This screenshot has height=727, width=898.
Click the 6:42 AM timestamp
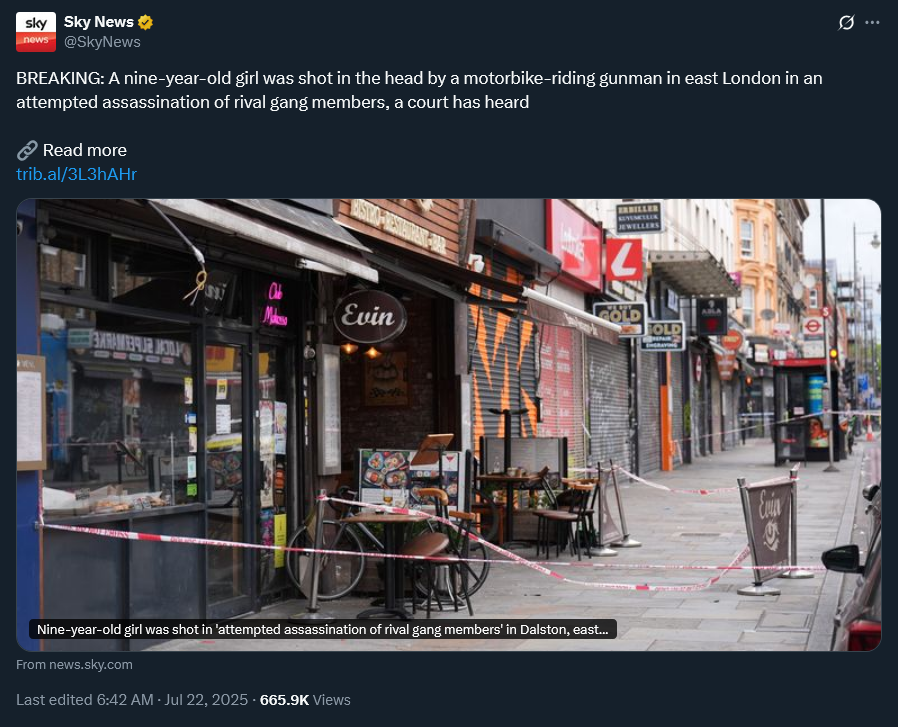[x=125, y=700]
